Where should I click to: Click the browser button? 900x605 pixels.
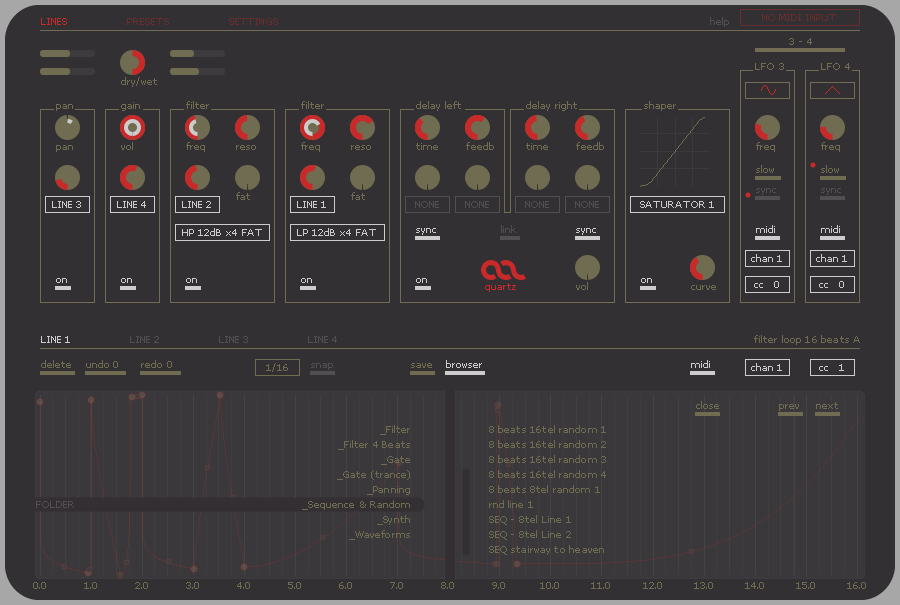tap(464, 367)
